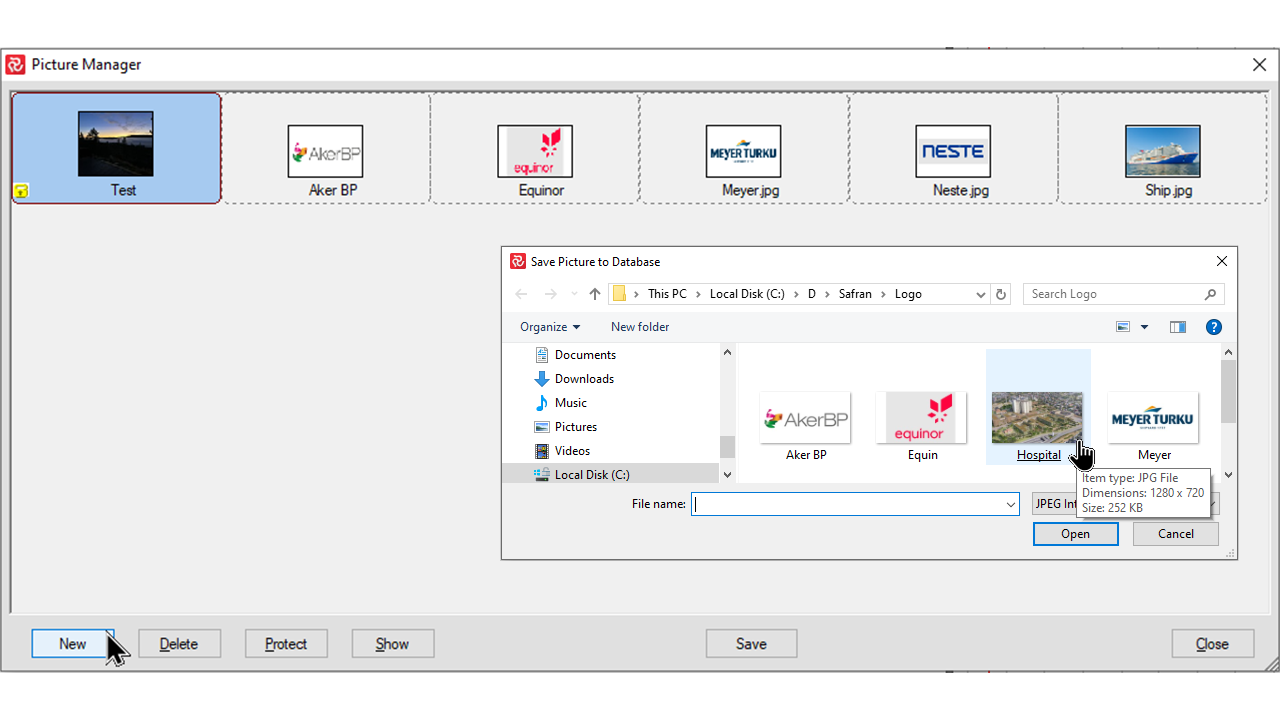1280x720 pixels.
Task: Click the folder icon in the address bar
Action: click(x=620, y=294)
